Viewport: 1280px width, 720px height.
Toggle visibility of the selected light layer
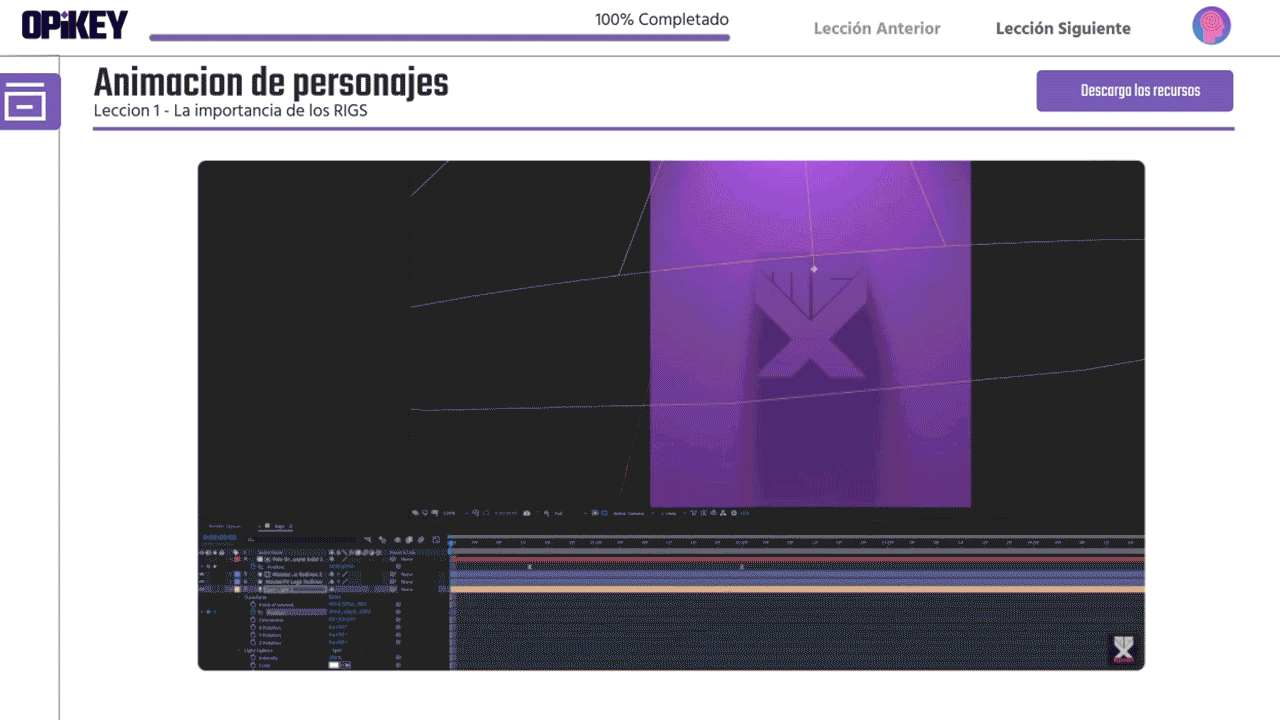point(203,589)
